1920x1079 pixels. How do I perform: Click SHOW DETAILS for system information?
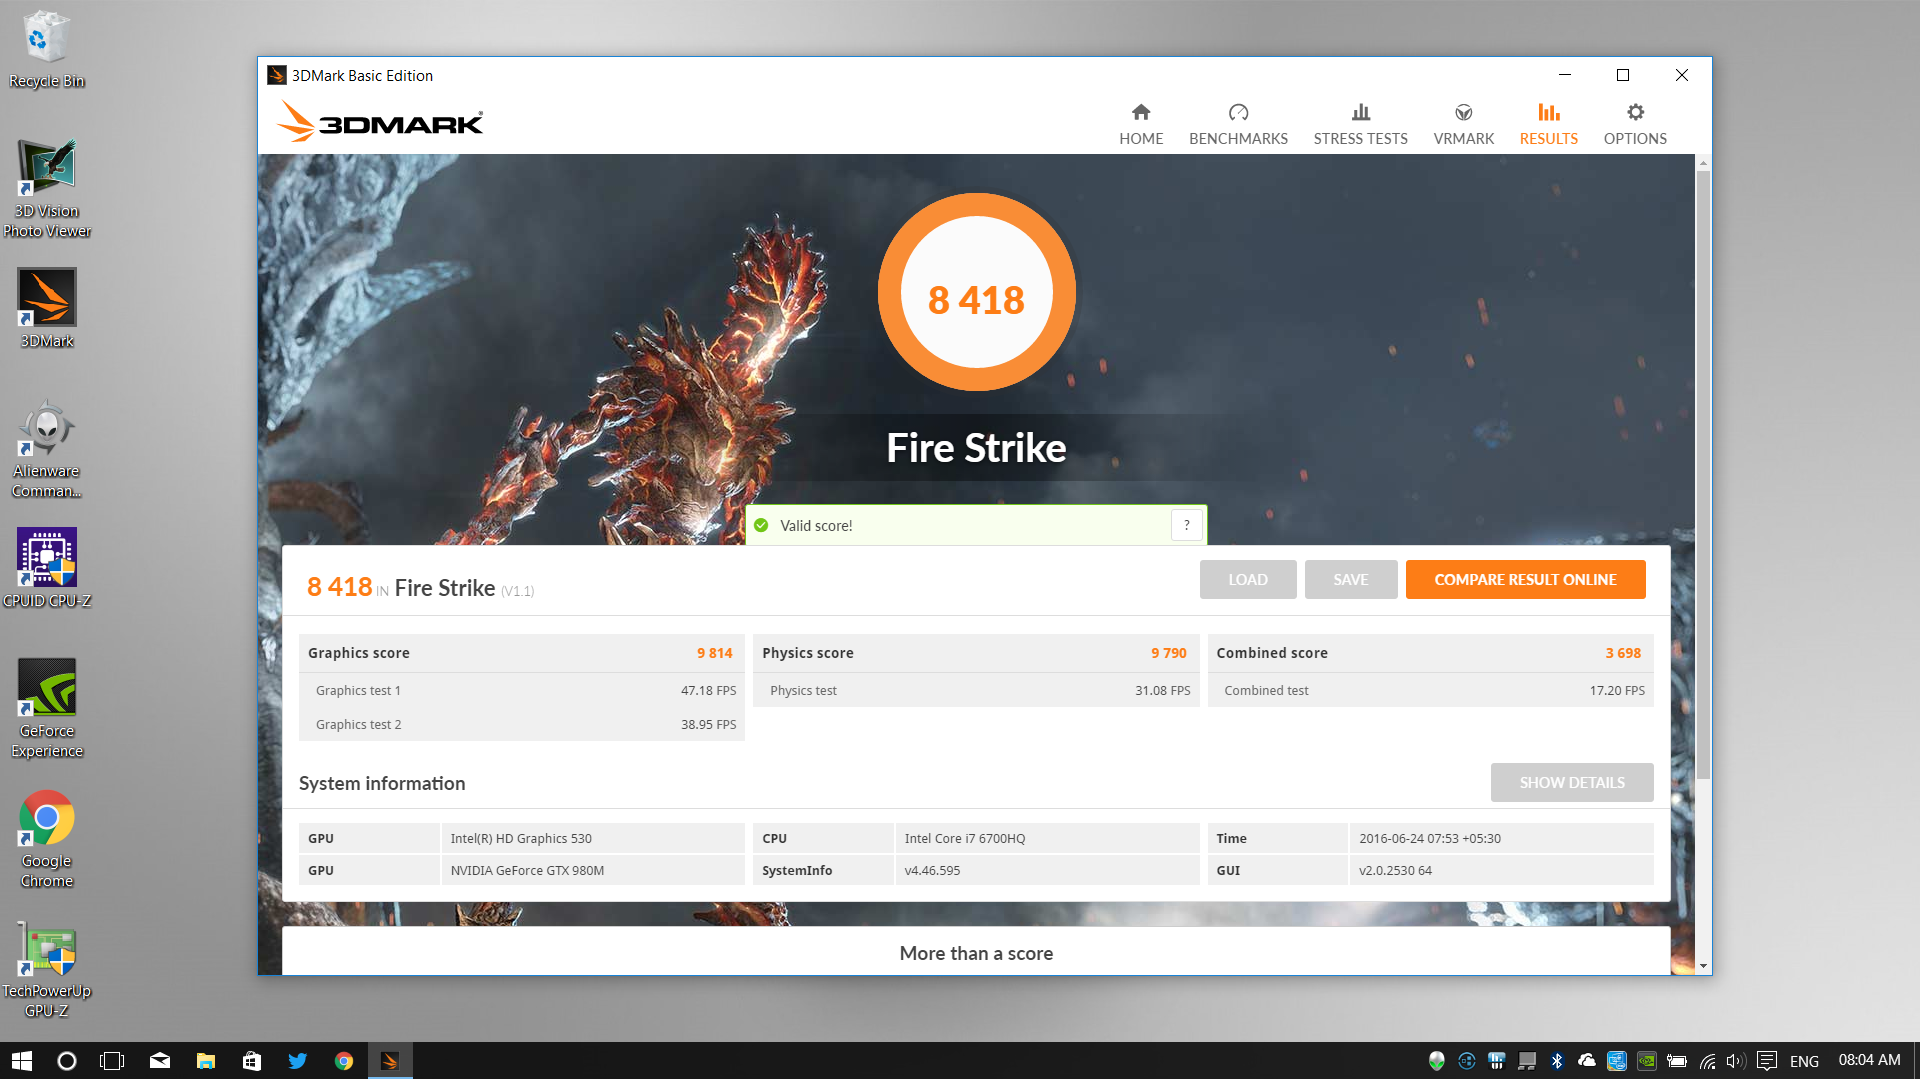1572,782
